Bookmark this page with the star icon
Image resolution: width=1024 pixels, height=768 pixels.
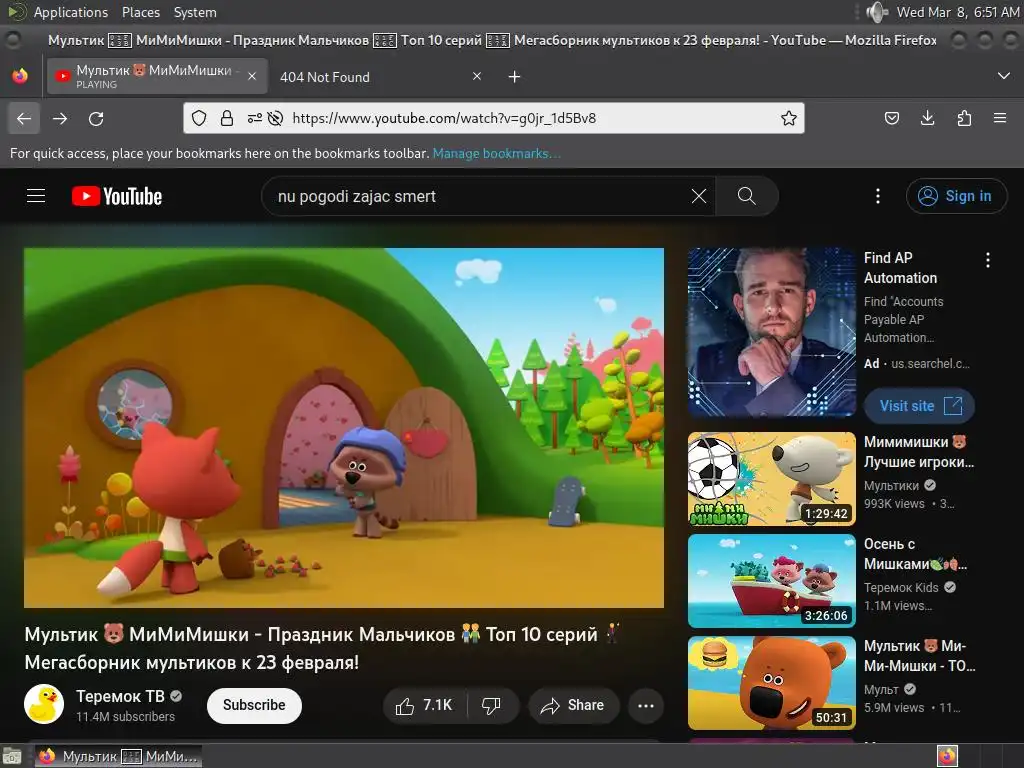click(x=788, y=118)
